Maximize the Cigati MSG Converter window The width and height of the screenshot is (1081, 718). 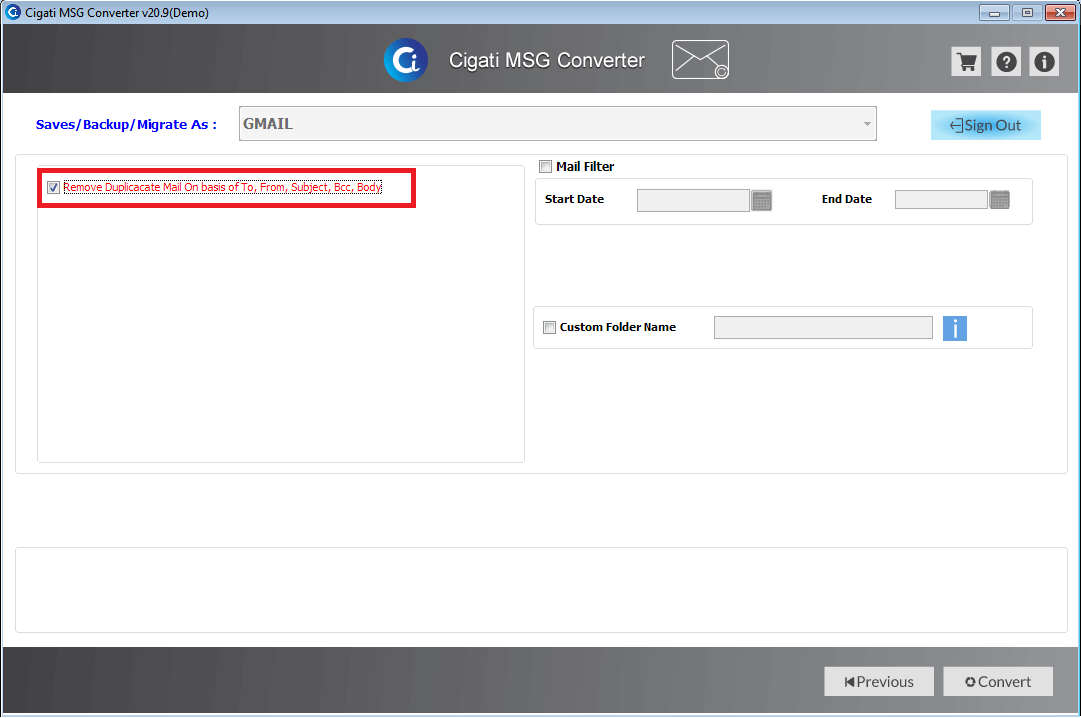pos(1027,12)
